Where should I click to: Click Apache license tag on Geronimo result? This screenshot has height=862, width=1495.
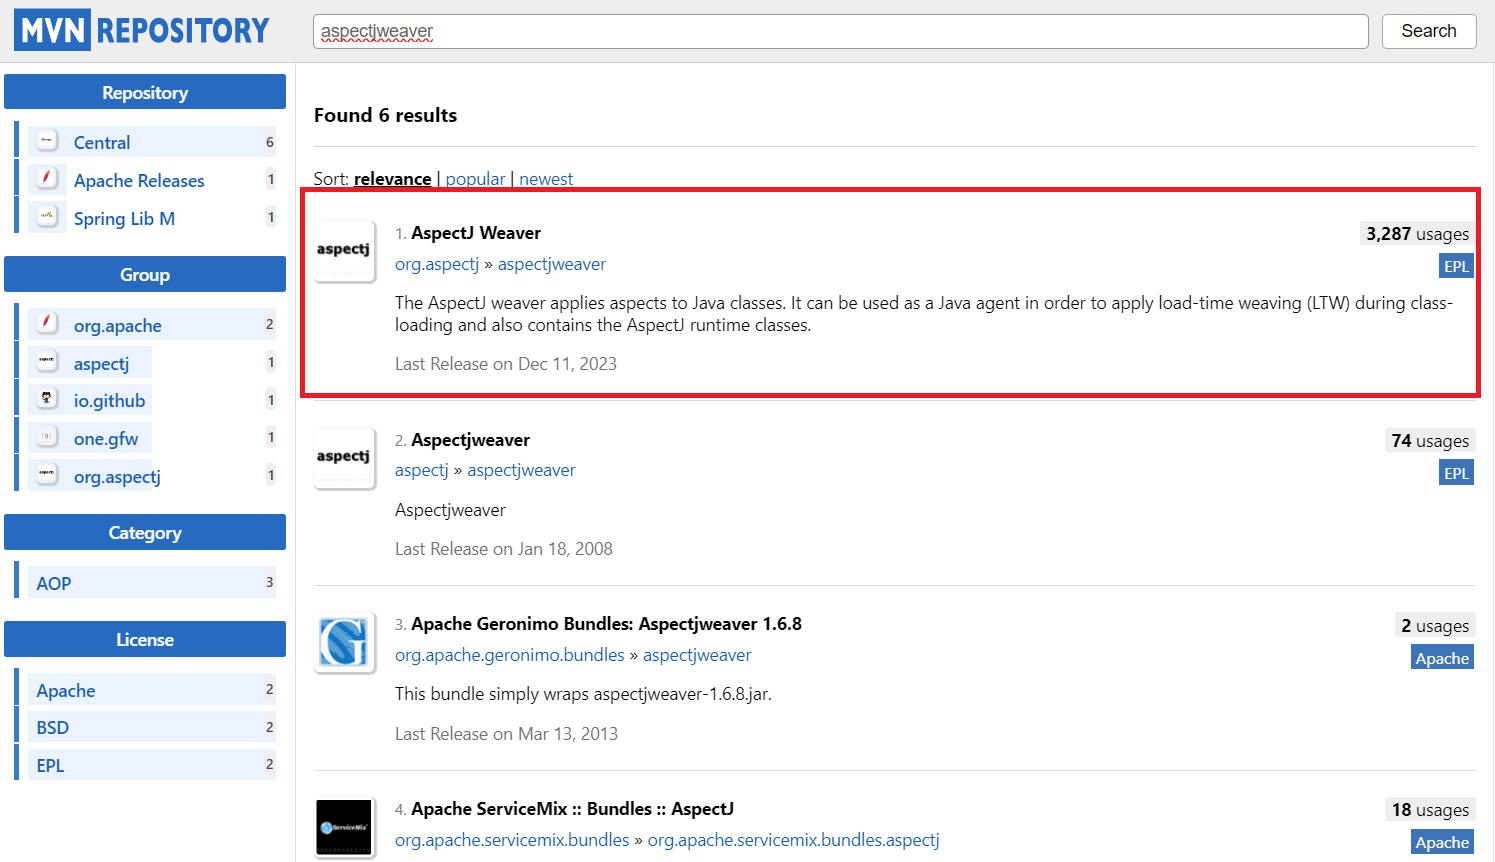tap(1442, 658)
